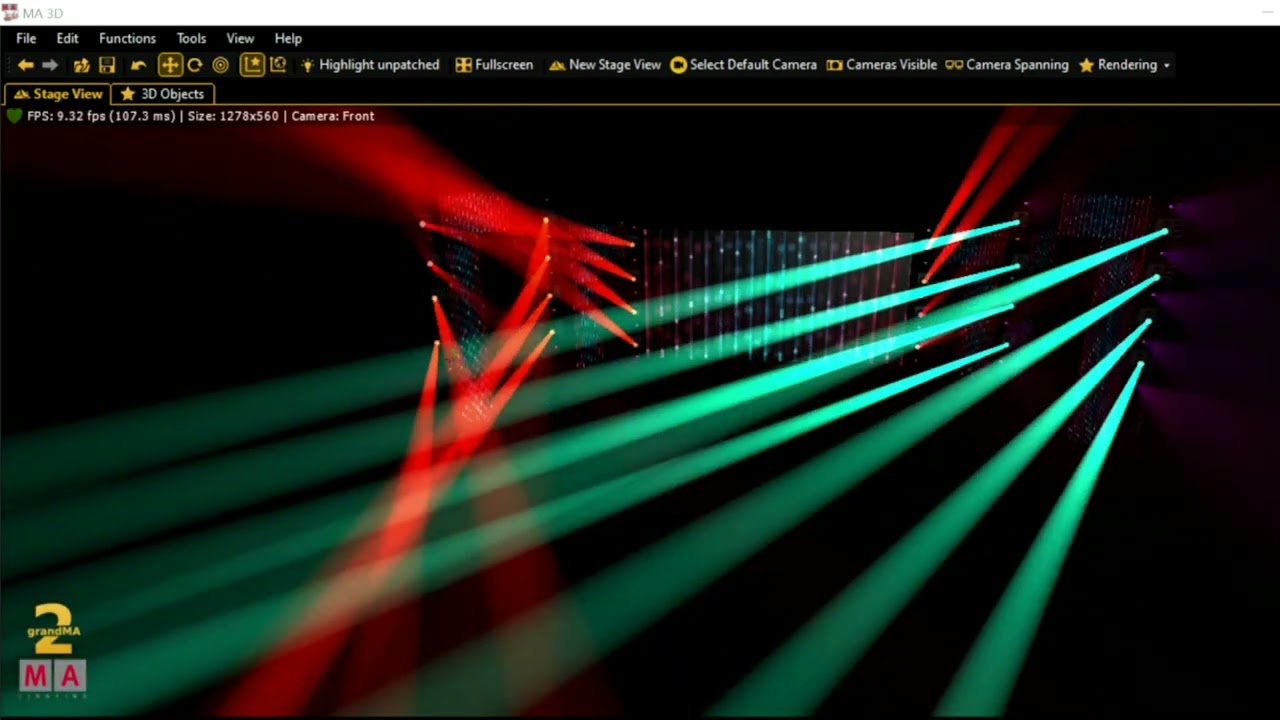Toggle the highlighted star frame icon
Viewport: 1280px width, 720px height.
click(x=253, y=65)
